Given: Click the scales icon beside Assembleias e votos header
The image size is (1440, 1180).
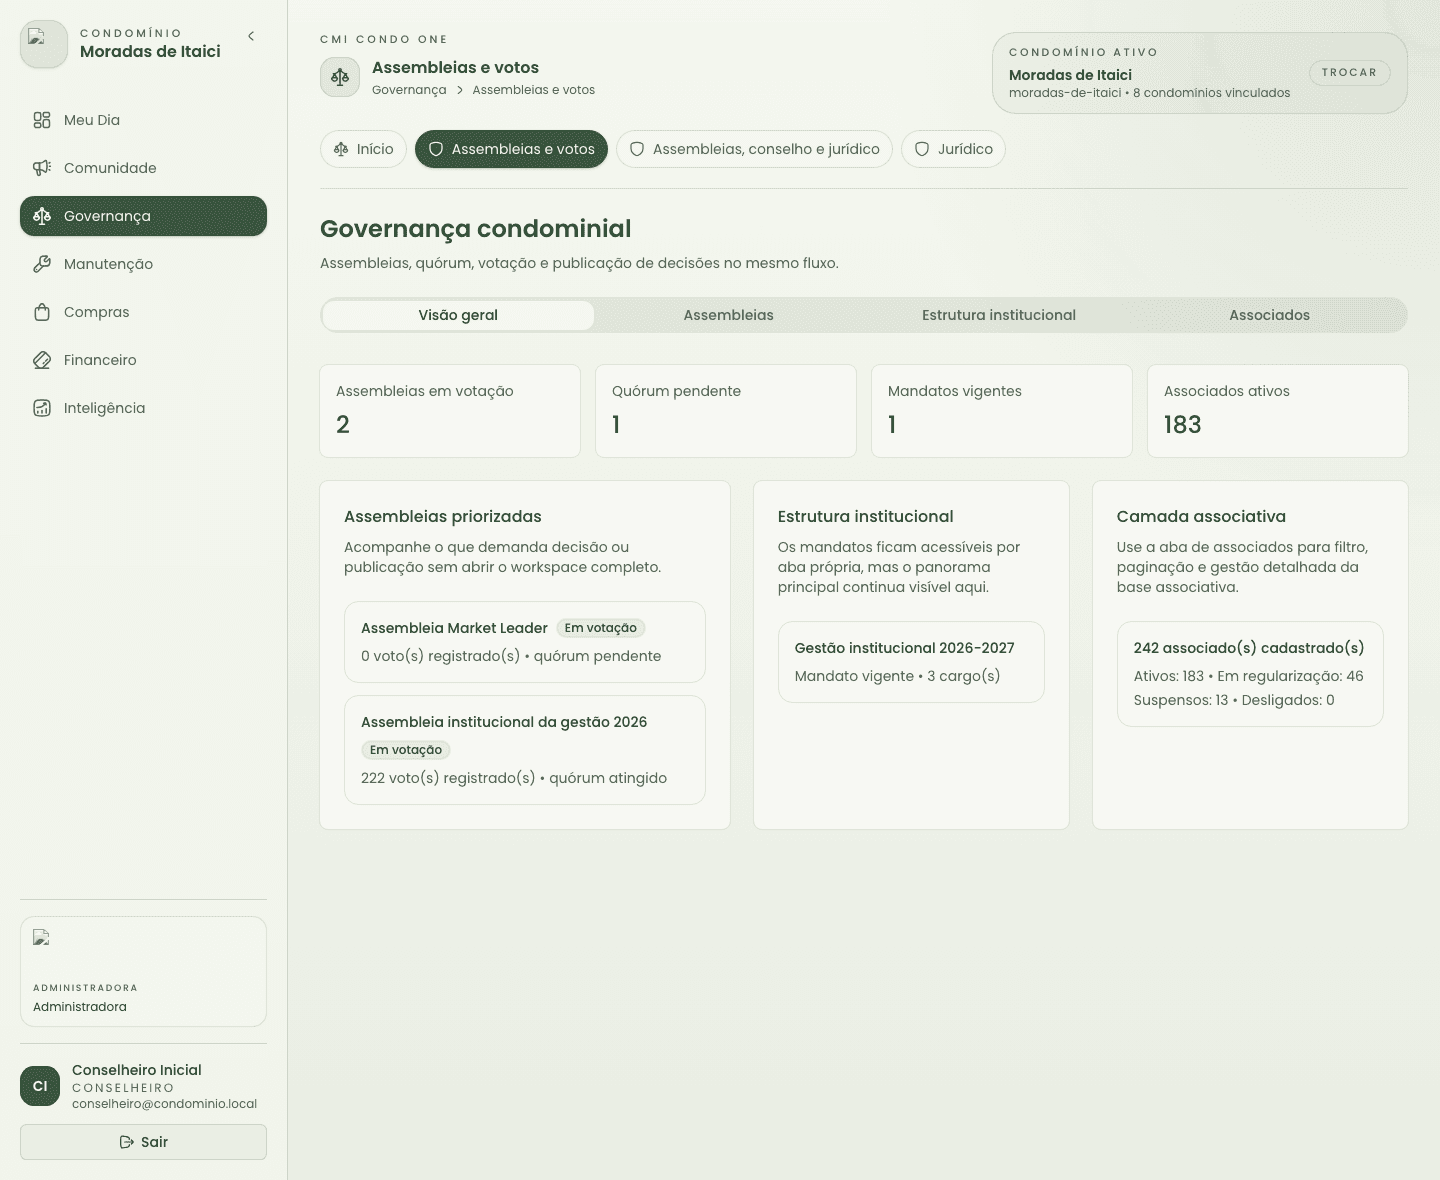Looking at the screenshot, I should coord(340,77).
